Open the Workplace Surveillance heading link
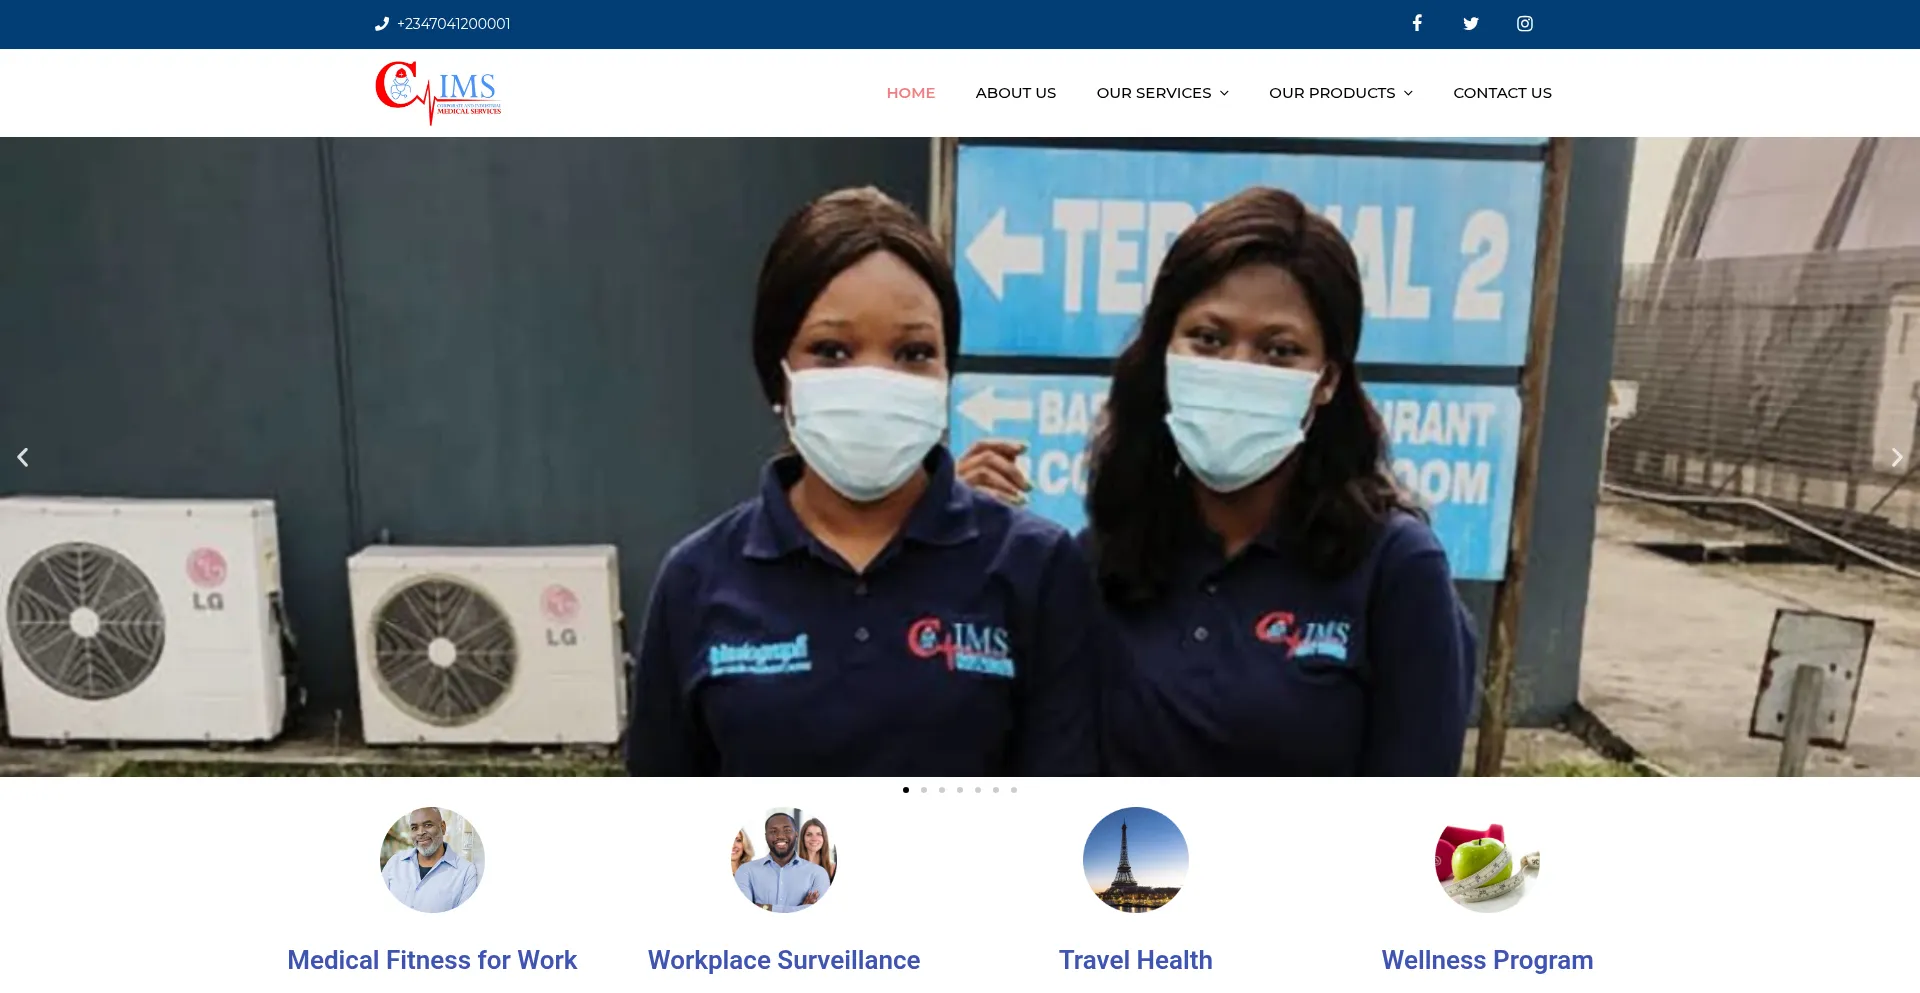 pos(783,960)
